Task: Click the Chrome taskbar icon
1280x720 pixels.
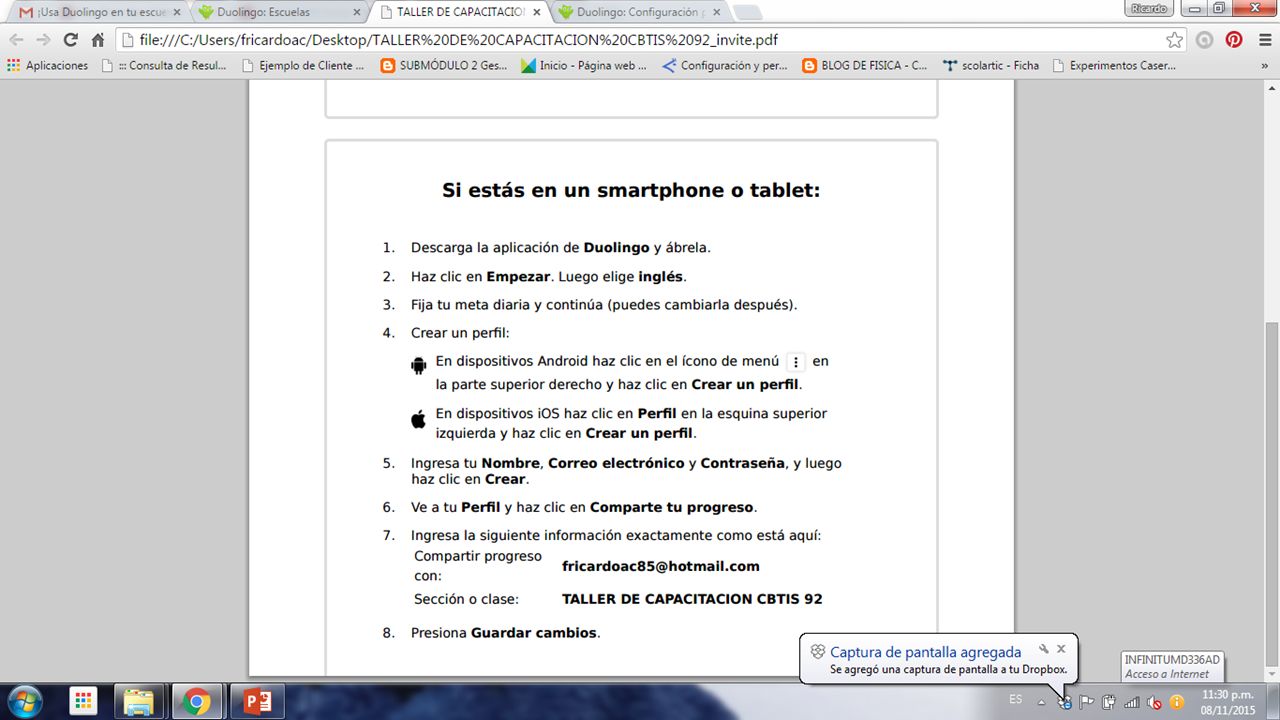Action: coord(197,702)
